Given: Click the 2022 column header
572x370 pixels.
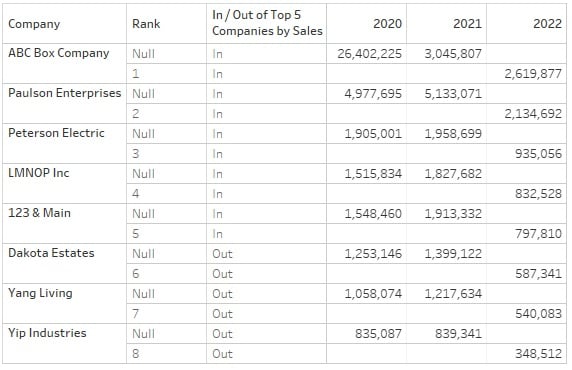Looking at the screenshot, I should 547,24.
